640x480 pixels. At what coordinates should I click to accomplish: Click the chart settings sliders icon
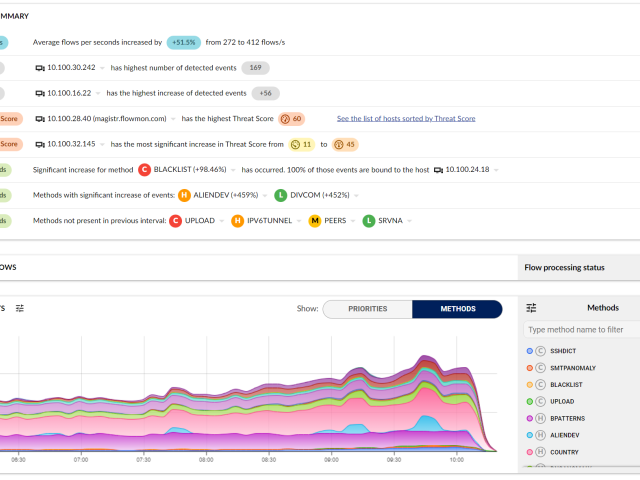20,308
